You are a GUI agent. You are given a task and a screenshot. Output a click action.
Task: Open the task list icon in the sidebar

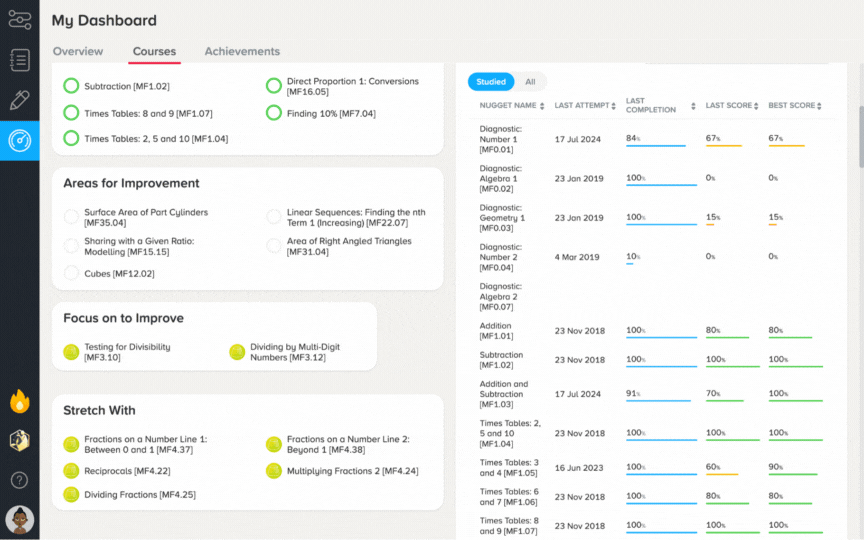(20, 60)
